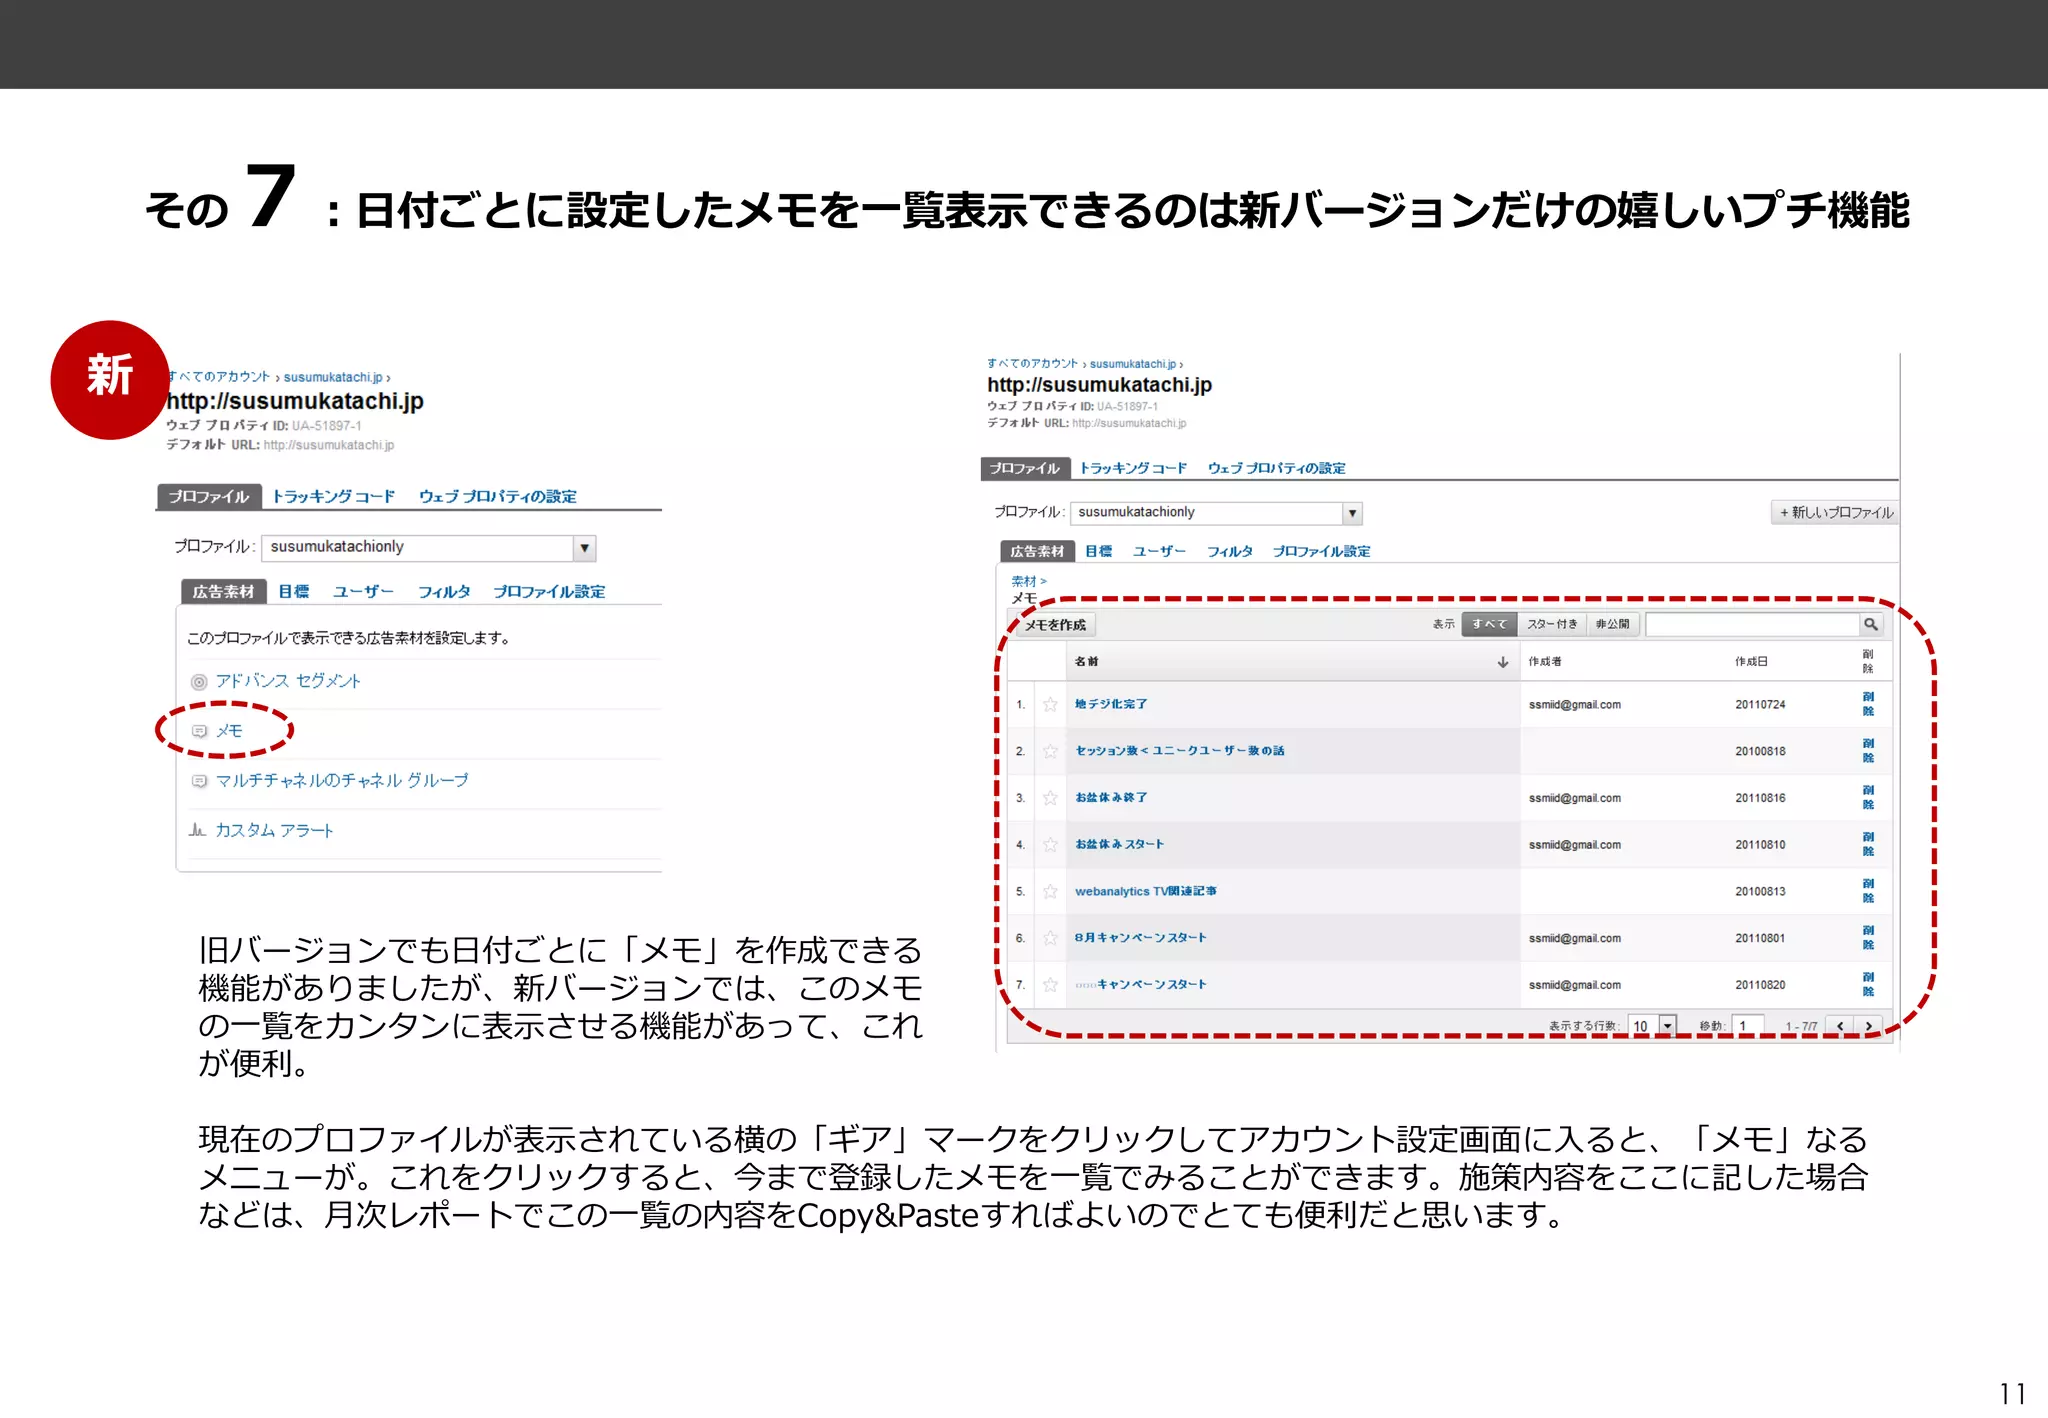This screenshot has width=2048, height=1418.
Task: Click the 新しいプロファイル button
Action: (x=1836, y=513)
